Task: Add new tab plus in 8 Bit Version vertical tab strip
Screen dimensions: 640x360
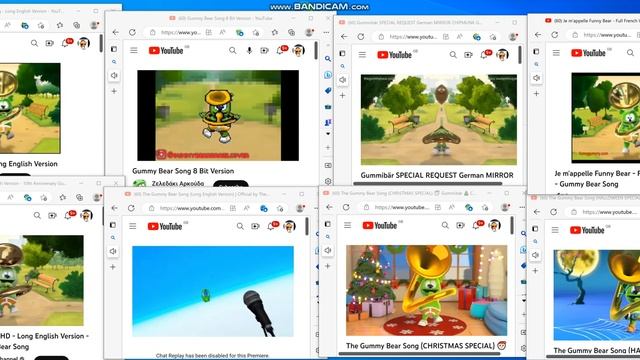Action: [x=114, y=91]
